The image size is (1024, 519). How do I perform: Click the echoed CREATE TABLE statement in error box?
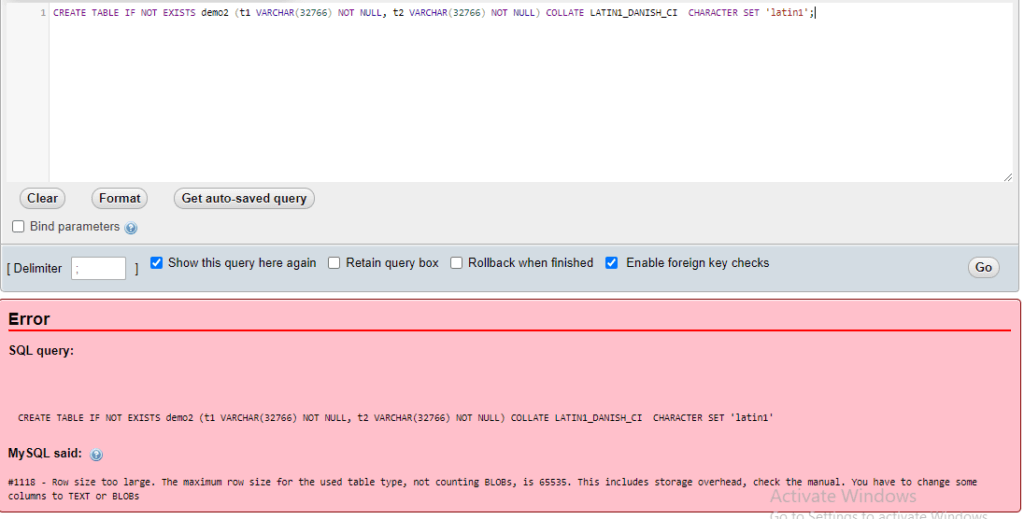(x=395, y=417)
